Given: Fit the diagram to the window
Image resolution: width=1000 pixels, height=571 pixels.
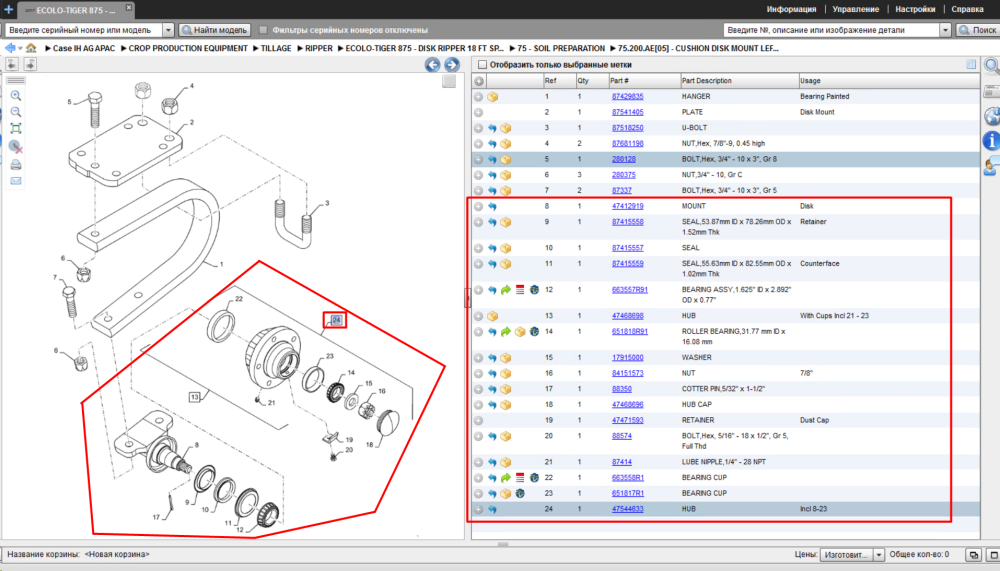Looking at the screenshot, I should [16, 129].
